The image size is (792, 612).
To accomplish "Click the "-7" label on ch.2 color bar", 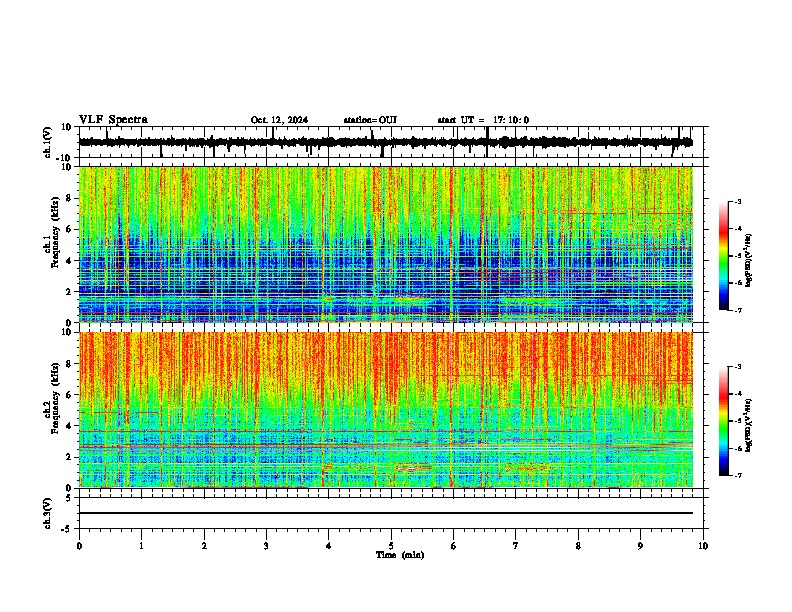I will (x=737, y=476).
